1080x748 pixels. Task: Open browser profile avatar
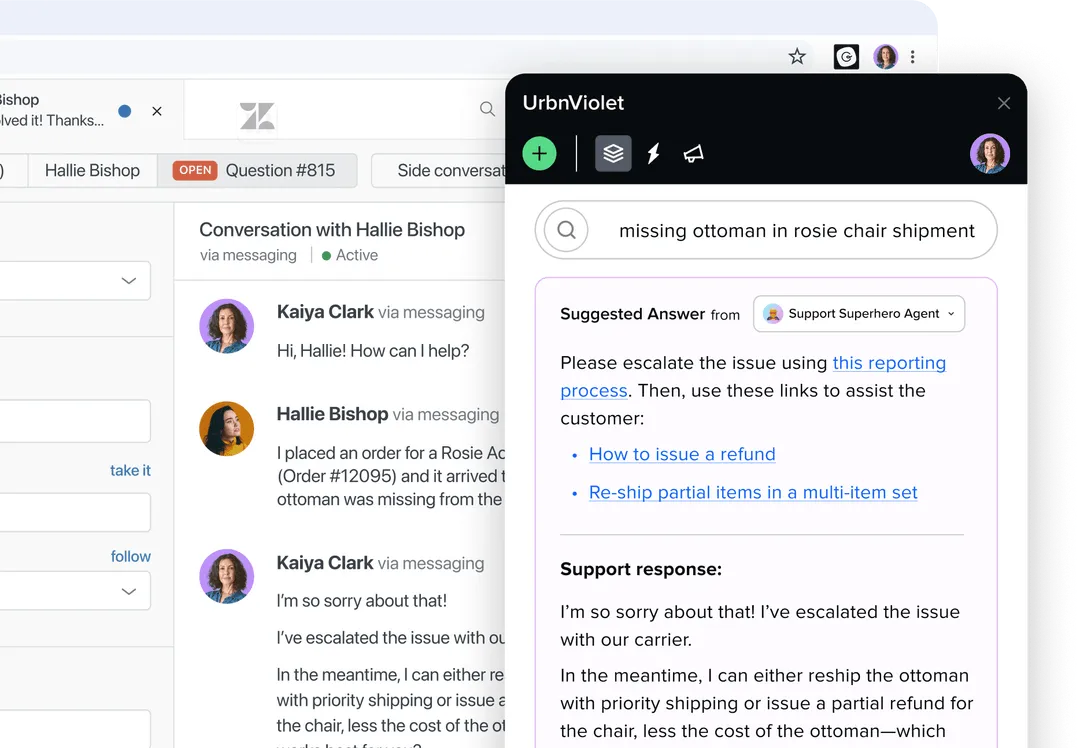click(x=885, y=56)
